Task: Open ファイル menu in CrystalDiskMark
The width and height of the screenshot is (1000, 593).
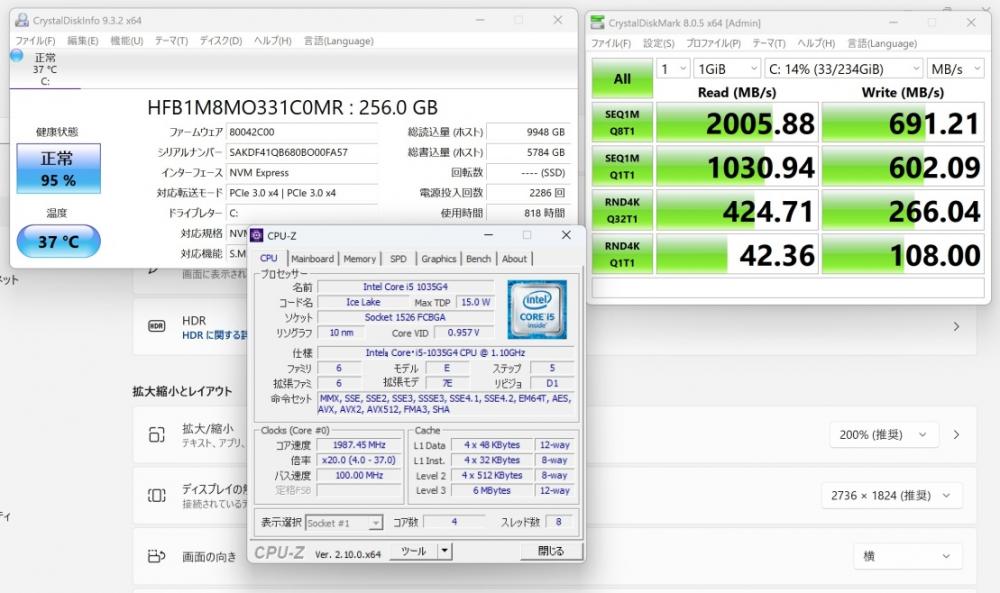Action: click(610, 43)
